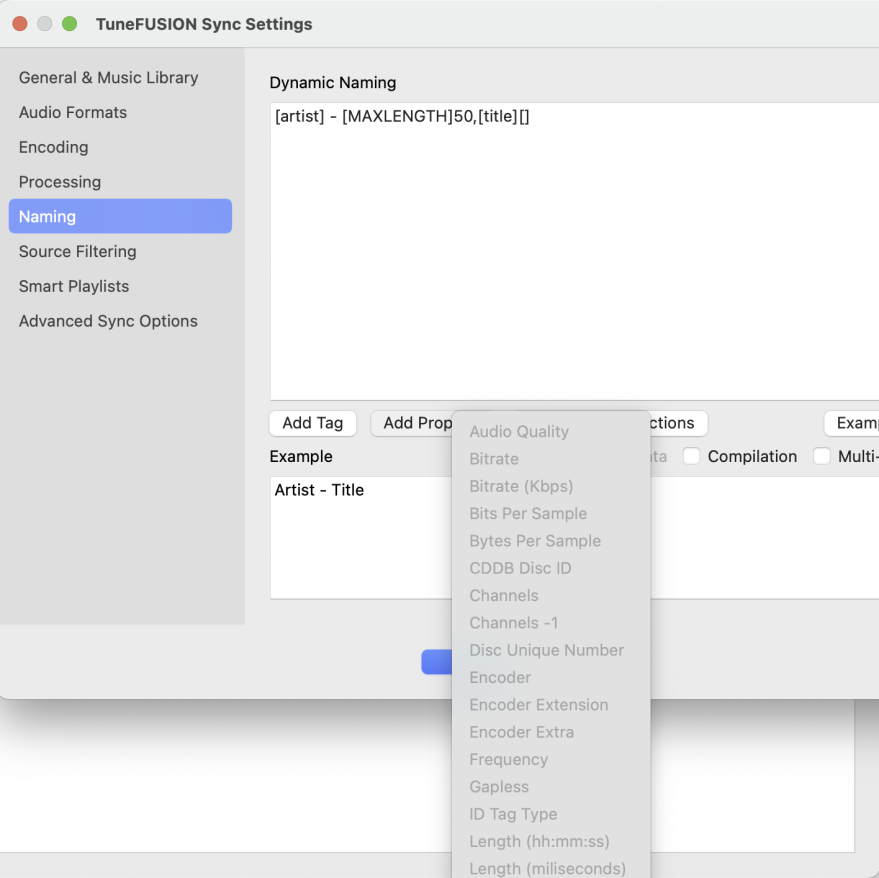879x878 pixels.
Task: Pick Encoder Extra from the menu
Action: coord(551,732)
